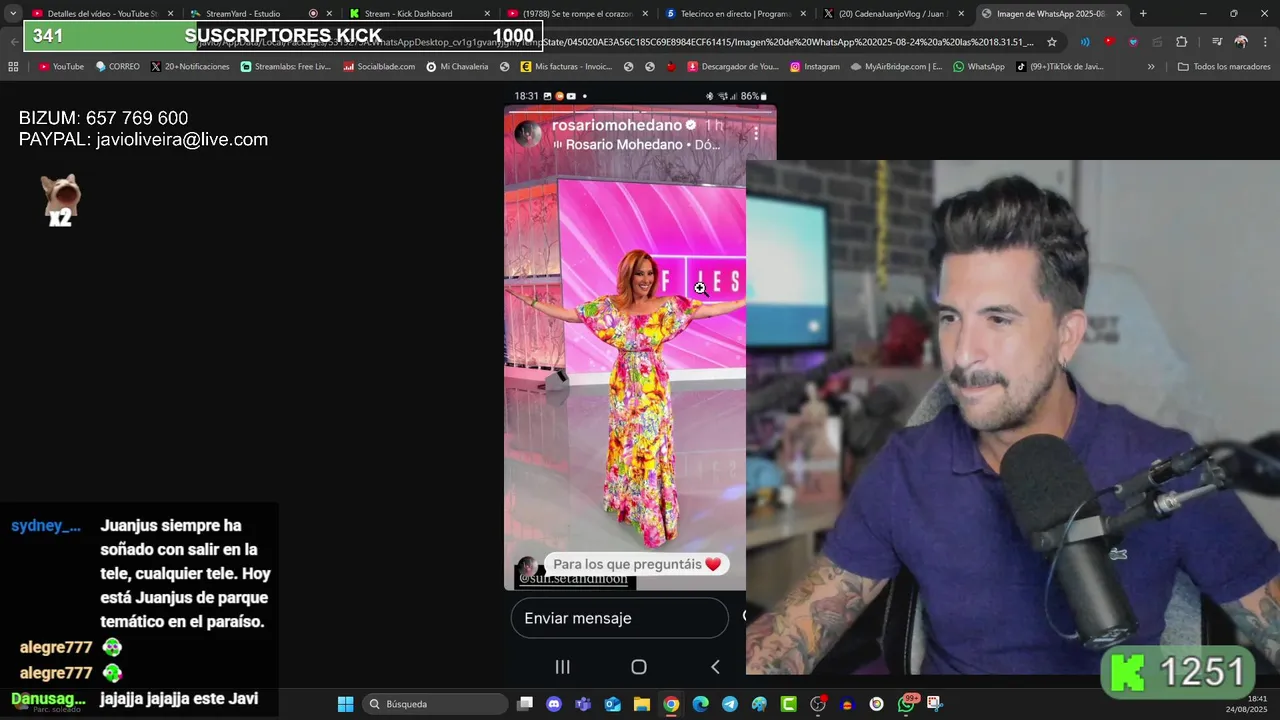Open the Chrome profile avatar
1280x720 pixels.
(1241, 42)
